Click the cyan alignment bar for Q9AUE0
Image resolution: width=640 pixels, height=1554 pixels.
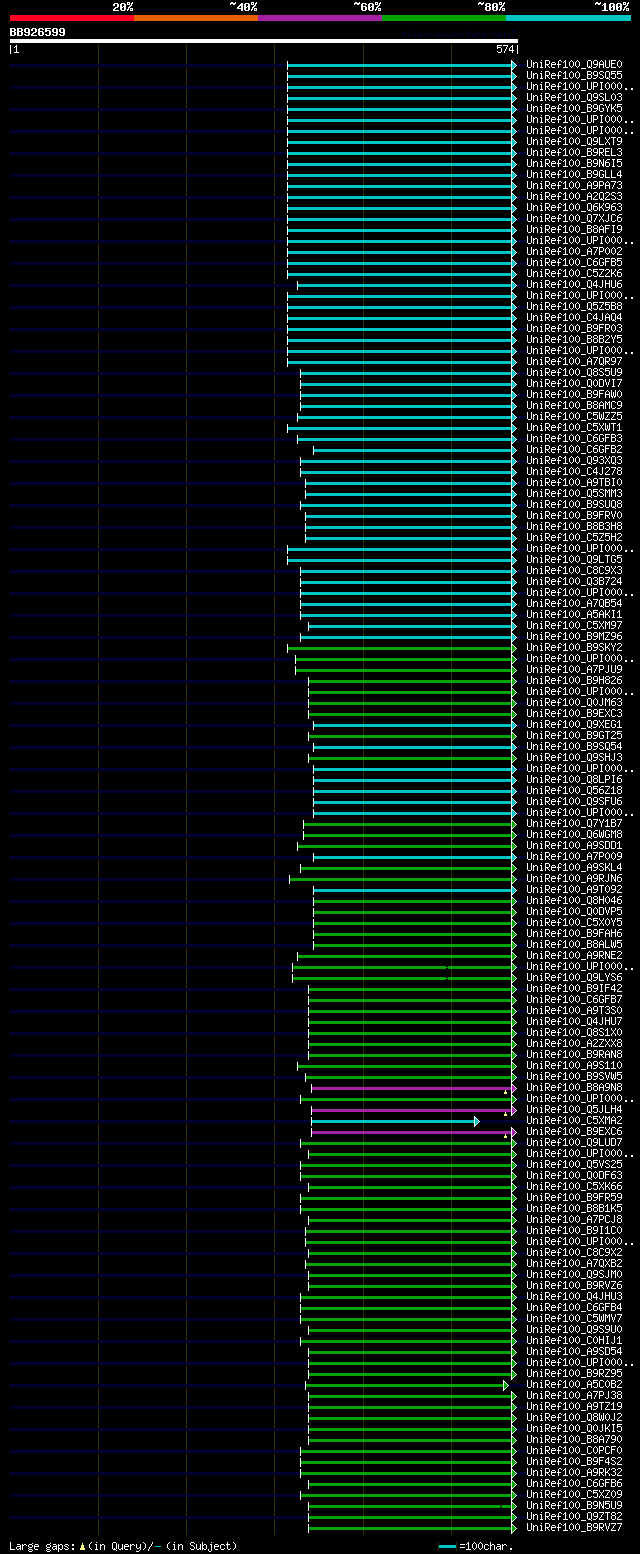click(x=402, y=65)
